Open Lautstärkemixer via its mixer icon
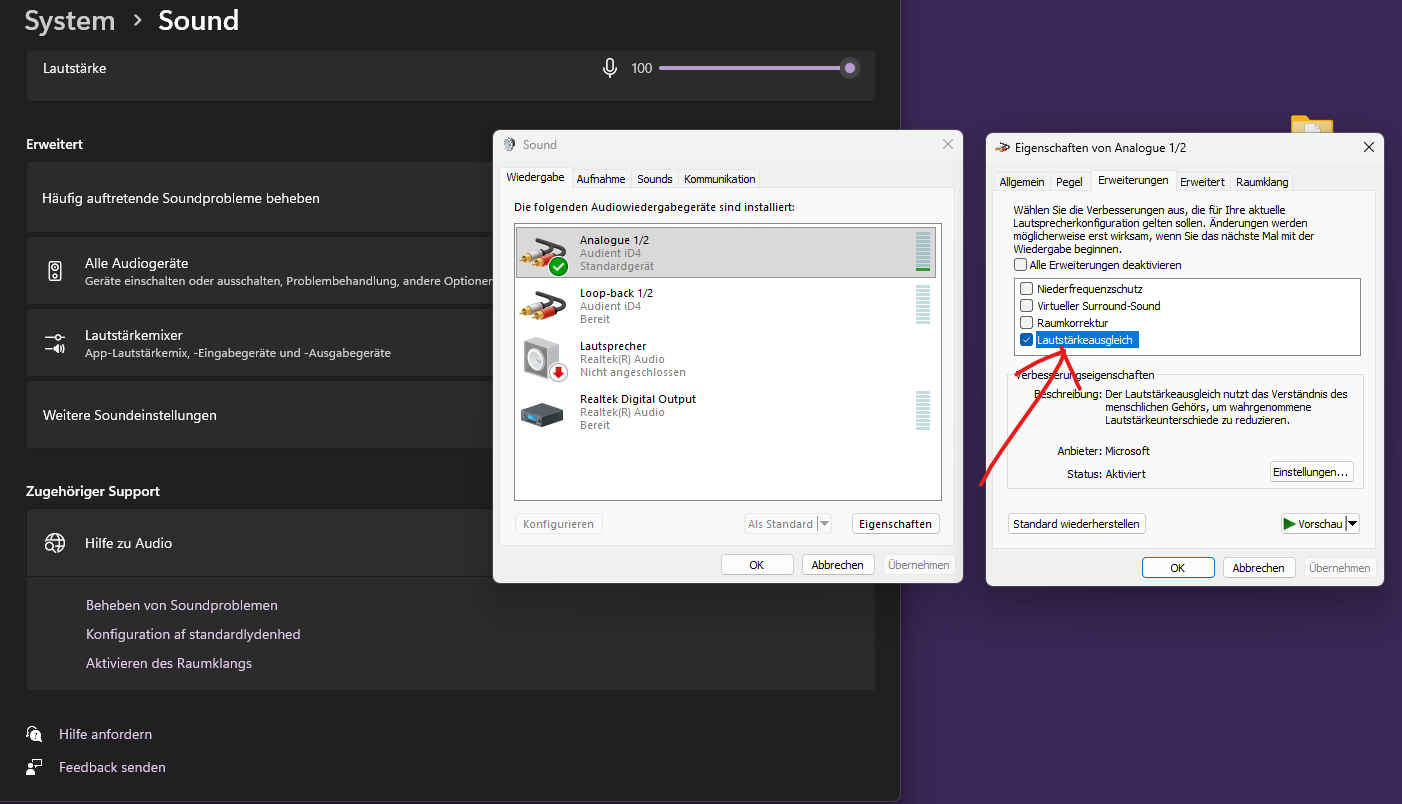Screen dimensions: 1402x804 coord(55,343)
